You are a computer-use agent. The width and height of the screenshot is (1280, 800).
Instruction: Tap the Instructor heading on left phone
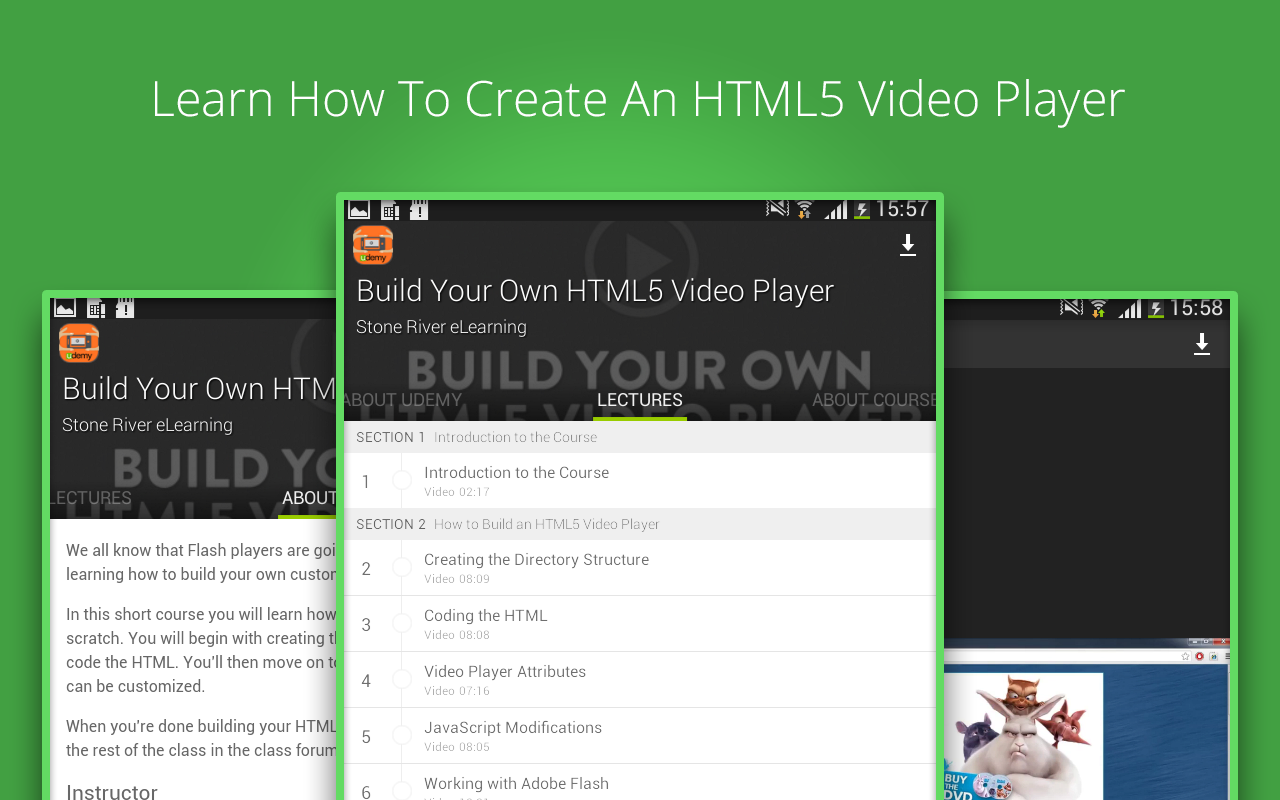(112, 792)
